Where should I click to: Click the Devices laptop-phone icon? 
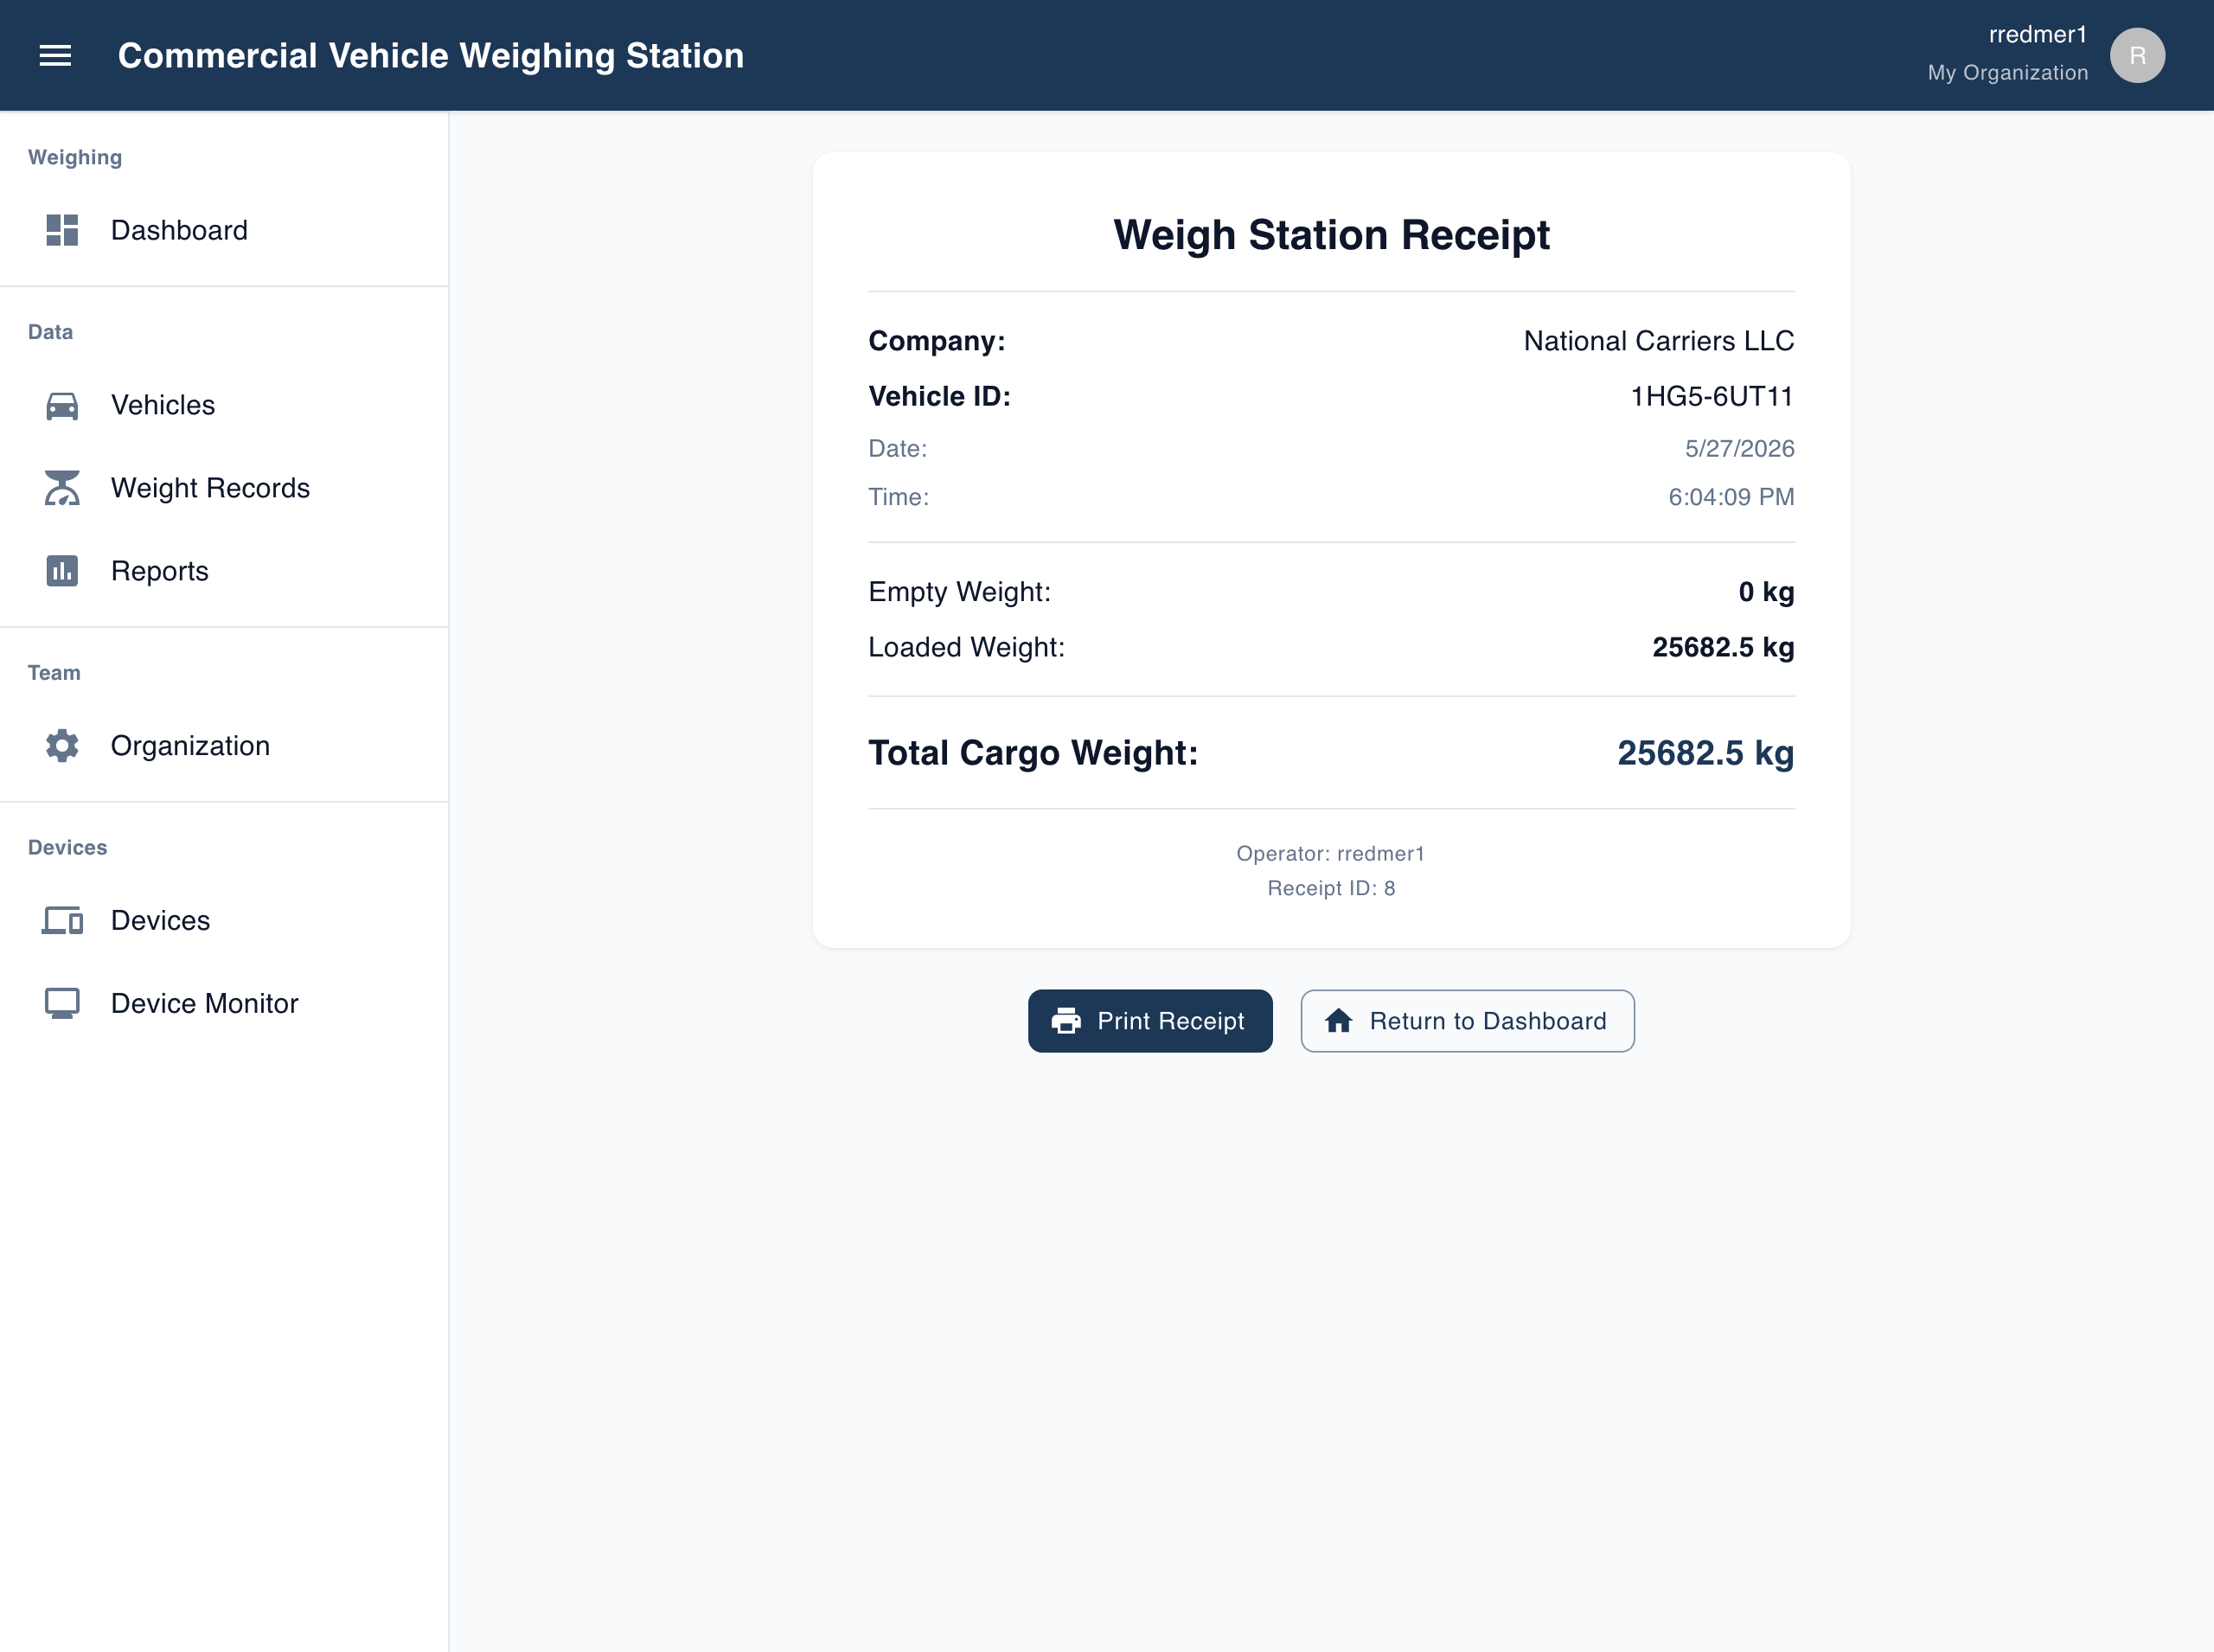(x=62, y=920)
